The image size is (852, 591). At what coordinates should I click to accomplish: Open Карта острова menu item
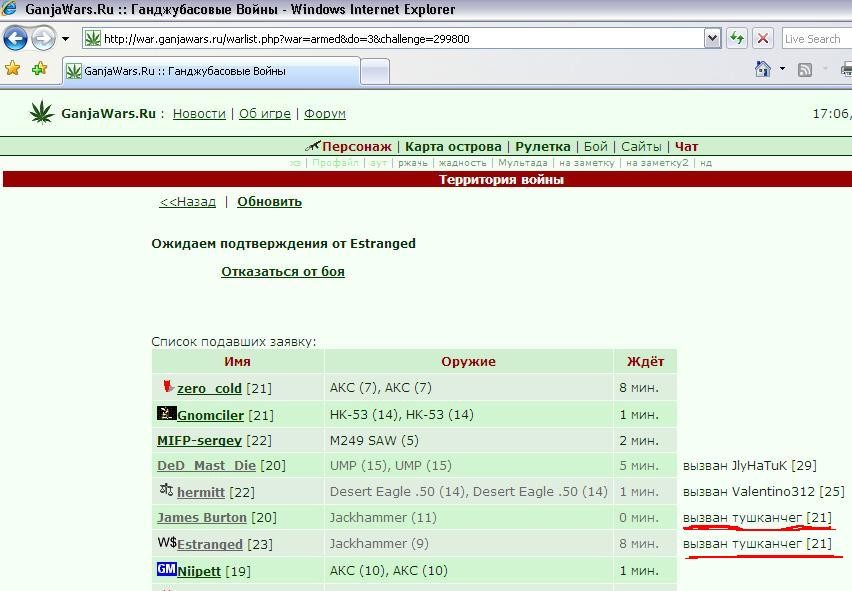(x=453, y=147)
